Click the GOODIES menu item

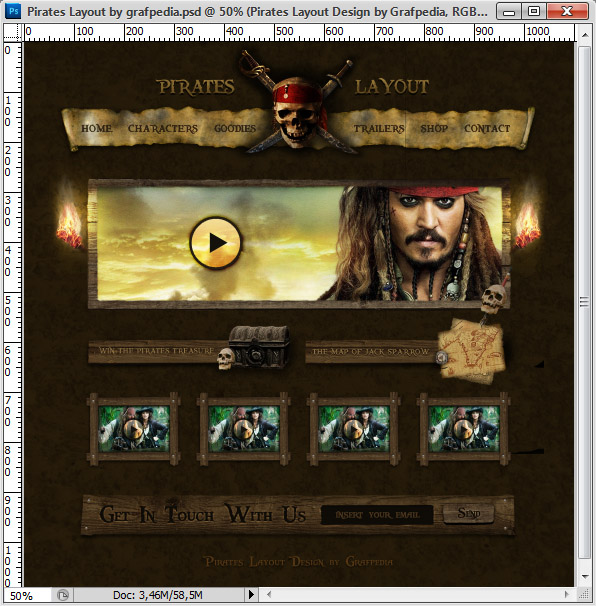tap(235, 128)
